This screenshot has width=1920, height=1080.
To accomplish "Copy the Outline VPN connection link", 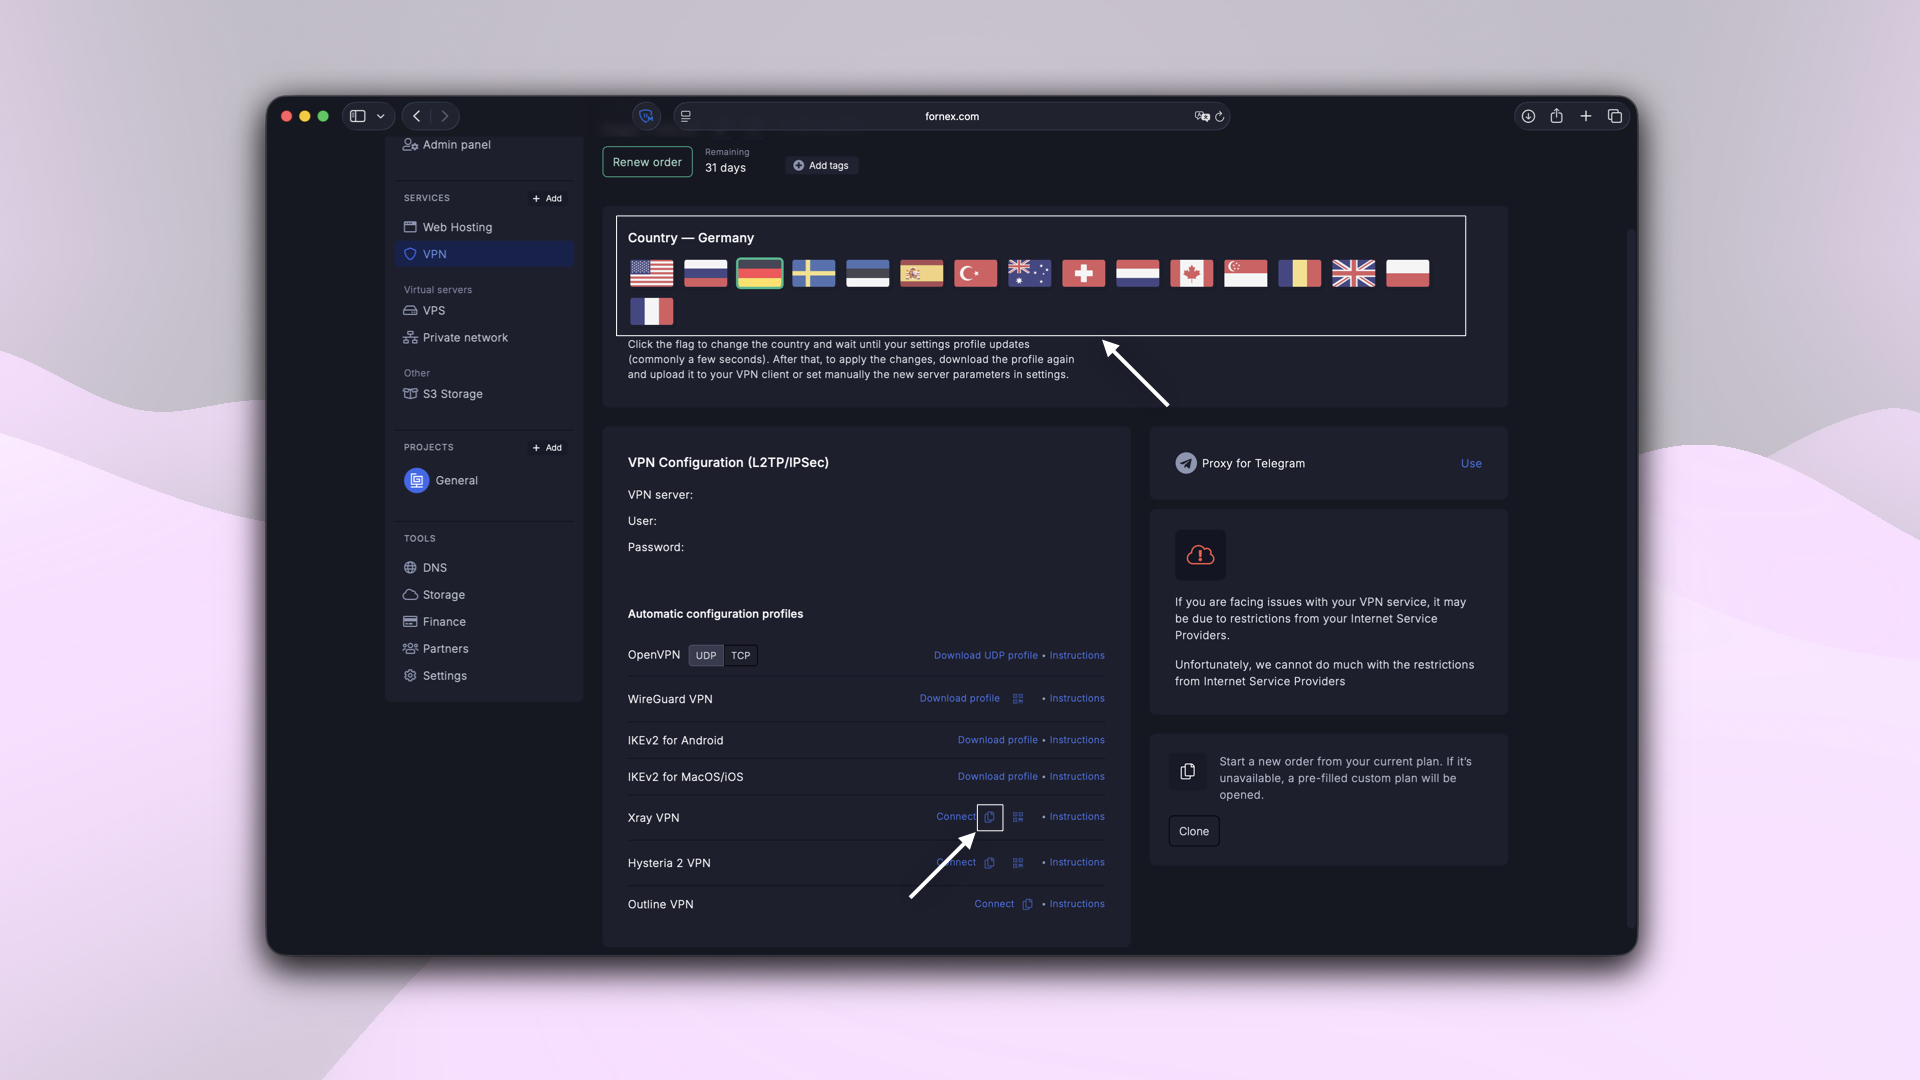I will (1028, 904).
